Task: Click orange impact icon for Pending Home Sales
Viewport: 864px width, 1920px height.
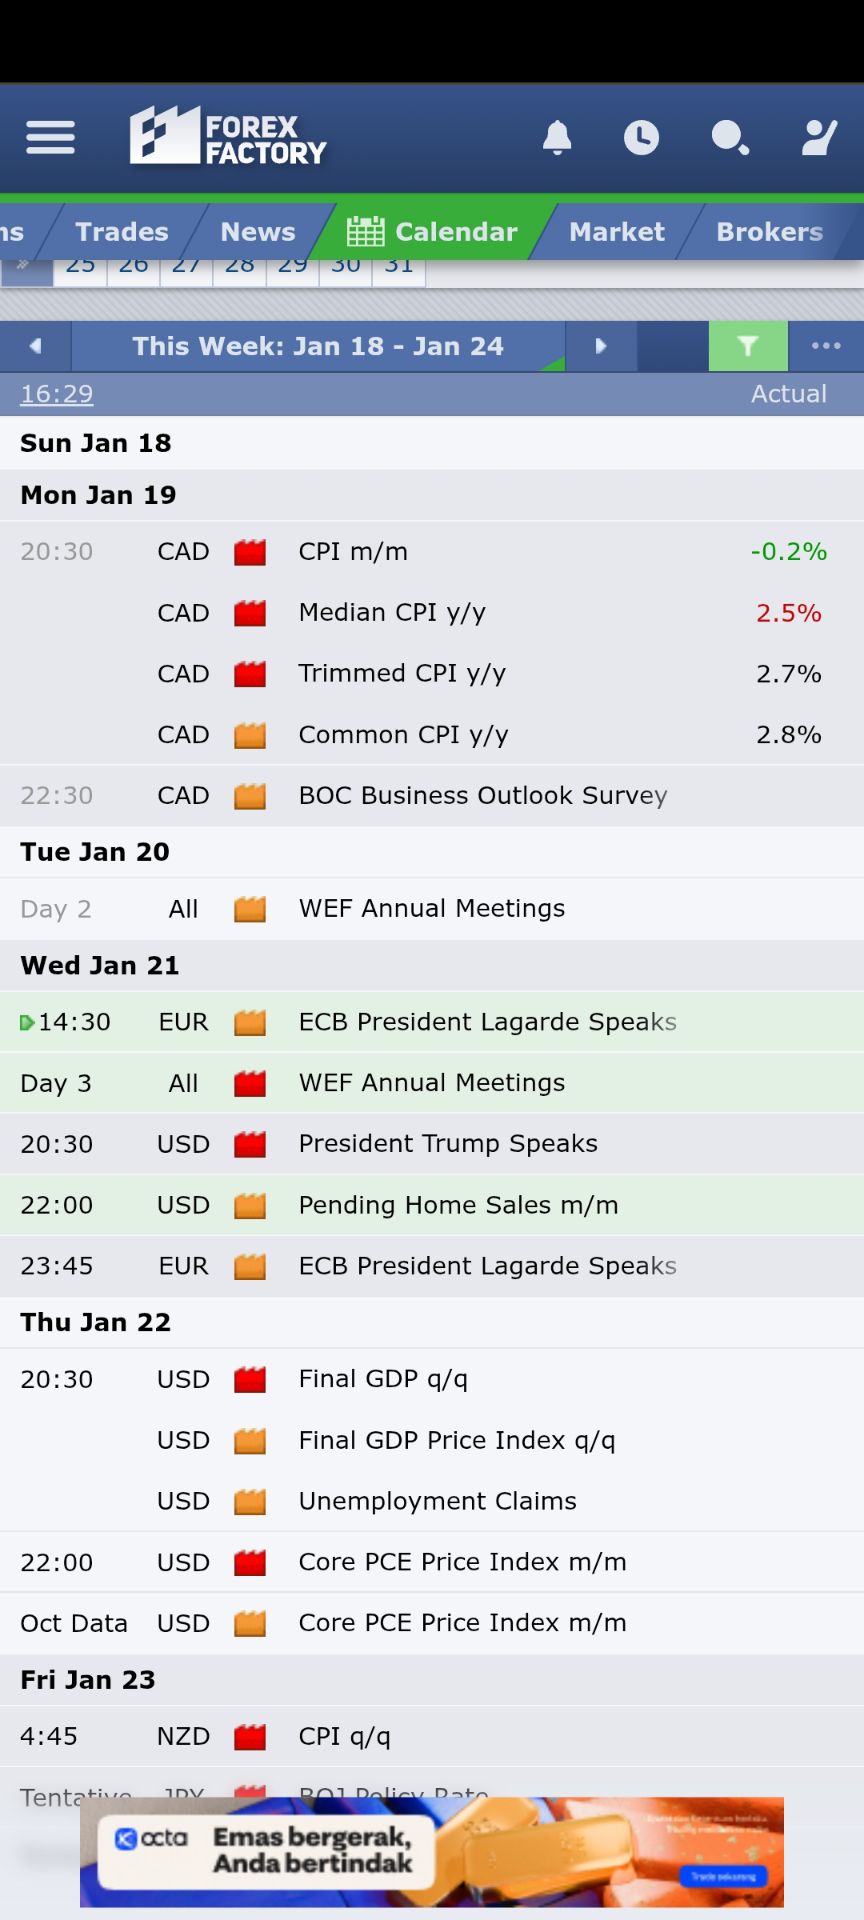Action: (x=250, y=1205)
